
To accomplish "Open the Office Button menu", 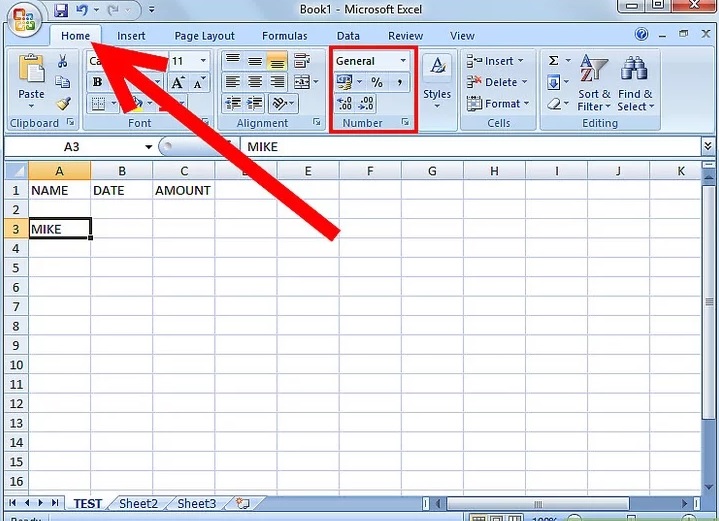I will click(x=24, y=18).
